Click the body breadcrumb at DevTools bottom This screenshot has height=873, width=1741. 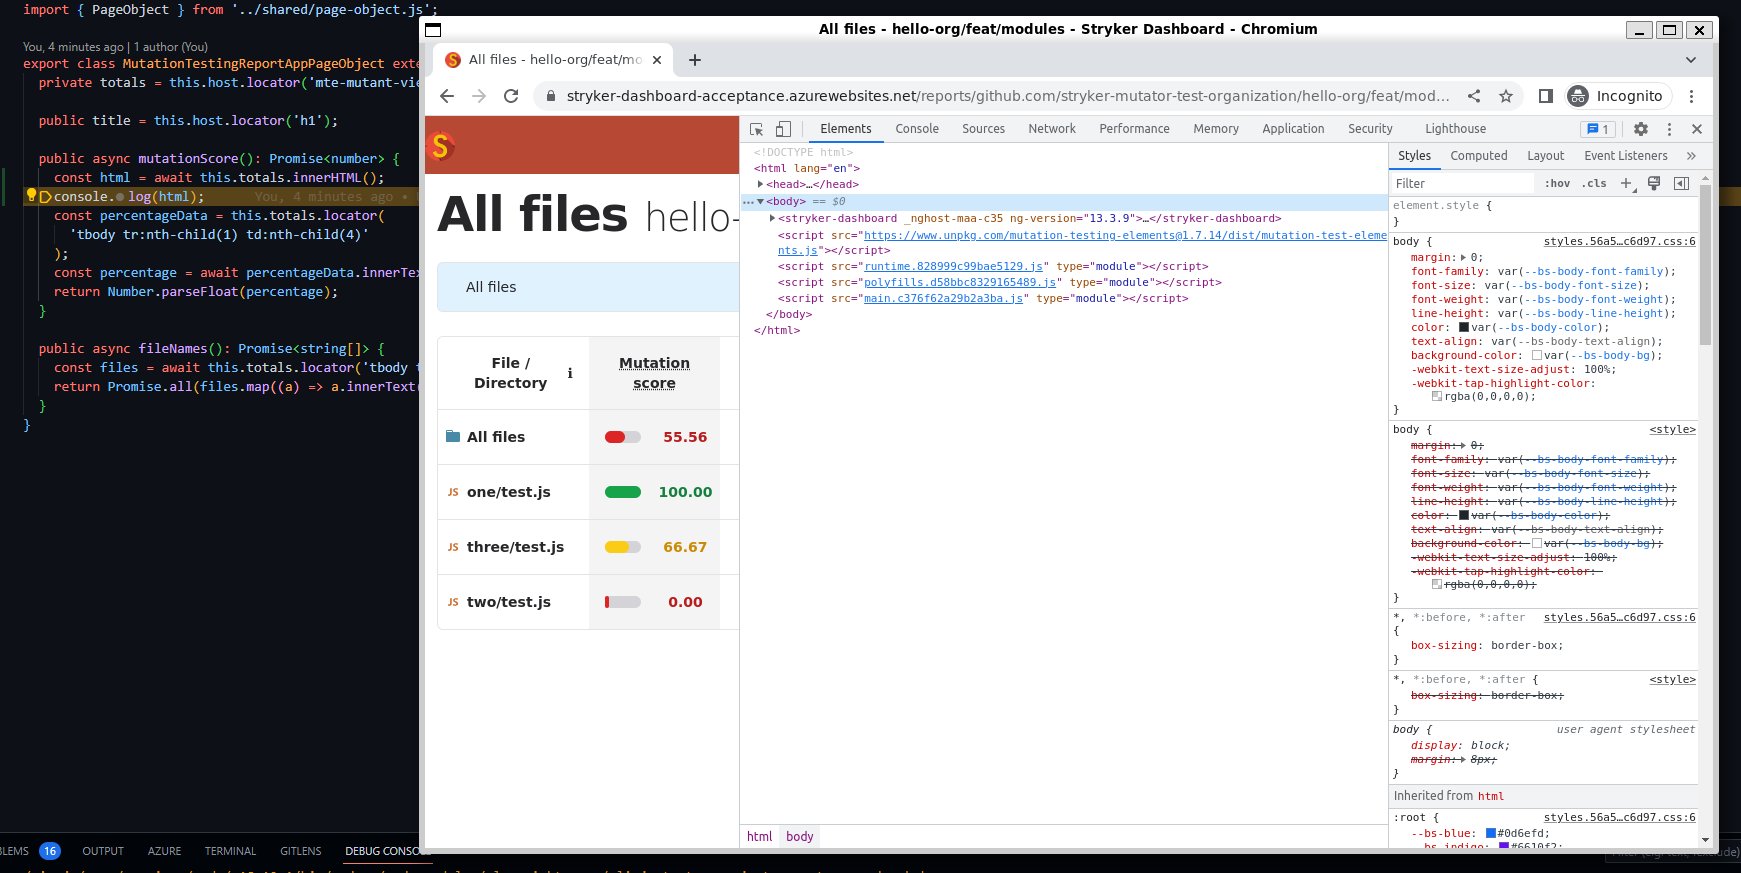coord(799,836)
